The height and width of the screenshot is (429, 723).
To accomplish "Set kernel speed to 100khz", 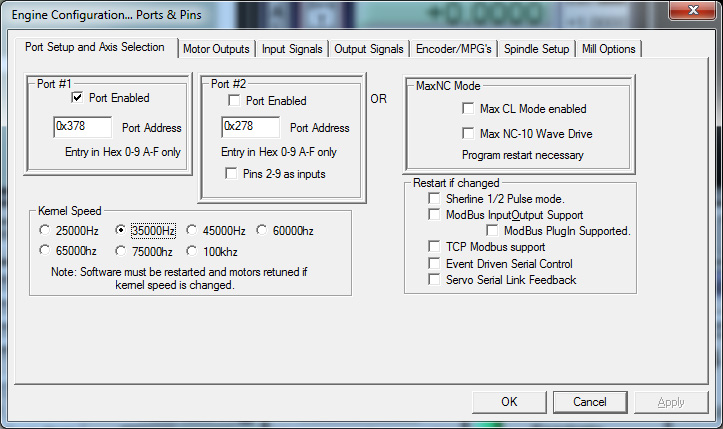I will pos(194,252).
